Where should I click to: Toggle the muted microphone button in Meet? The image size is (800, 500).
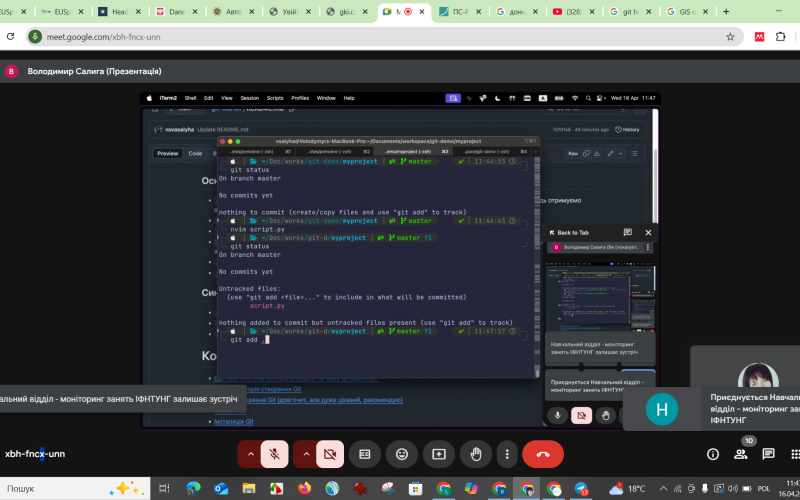click(x=274, y=454)
